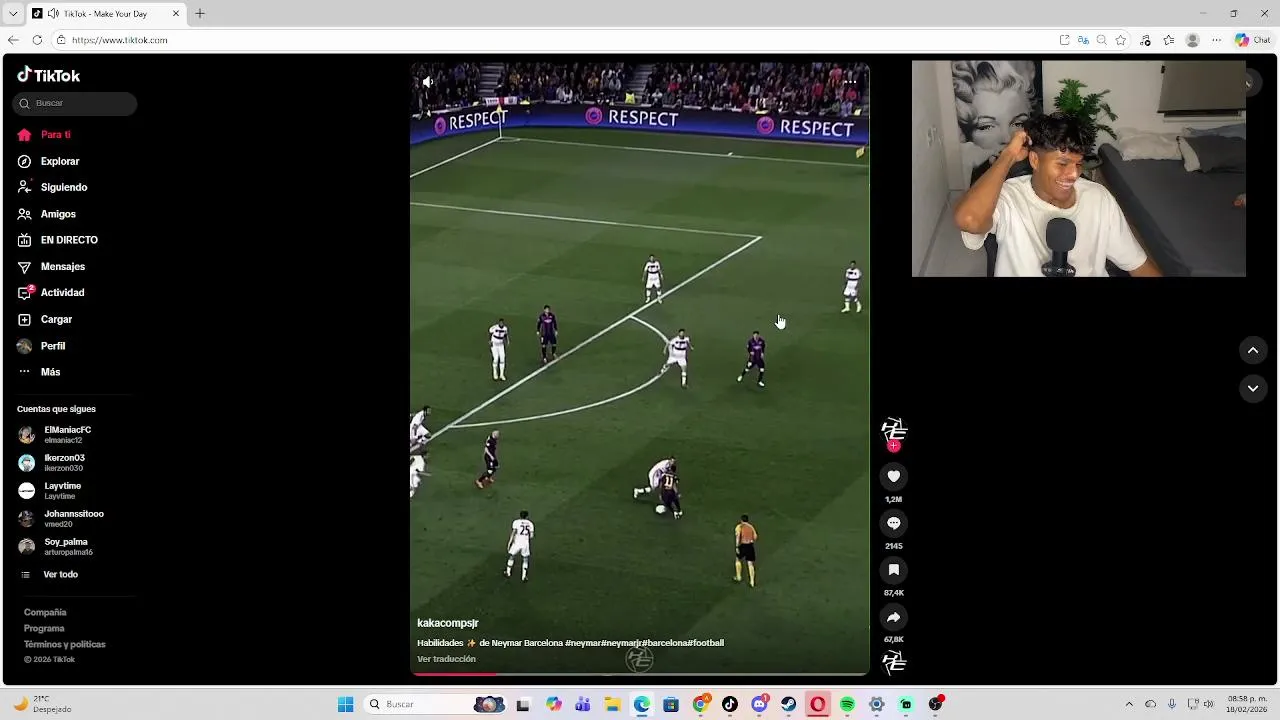
Task: Add page to favorites with star icon
Action: point(1121,40)
